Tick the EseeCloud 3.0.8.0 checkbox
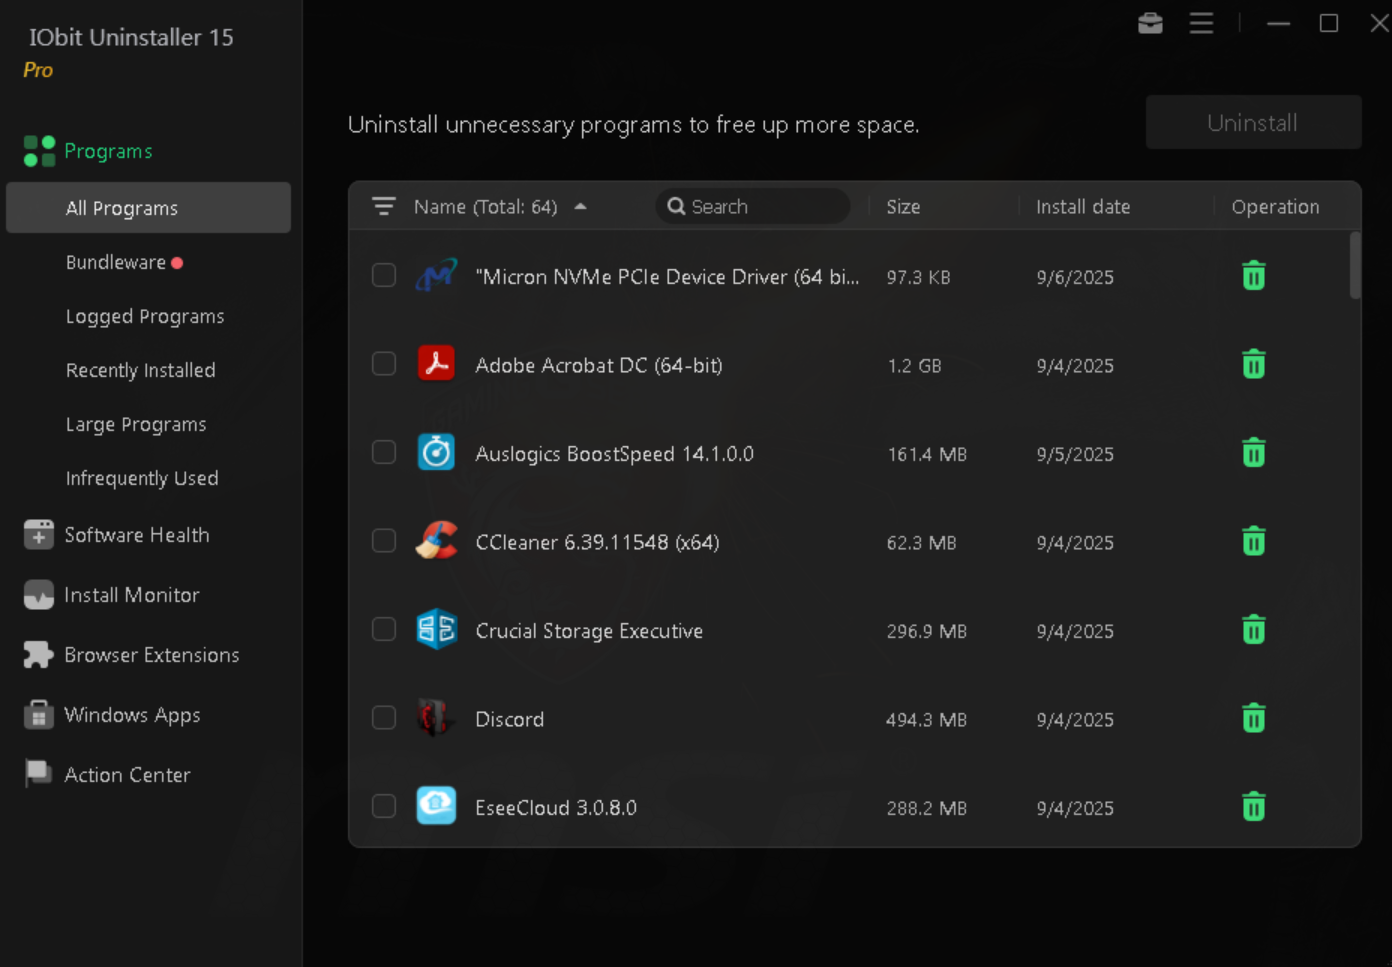The width and height of the screenshot is (1392, 967). [x=384, y=806]
